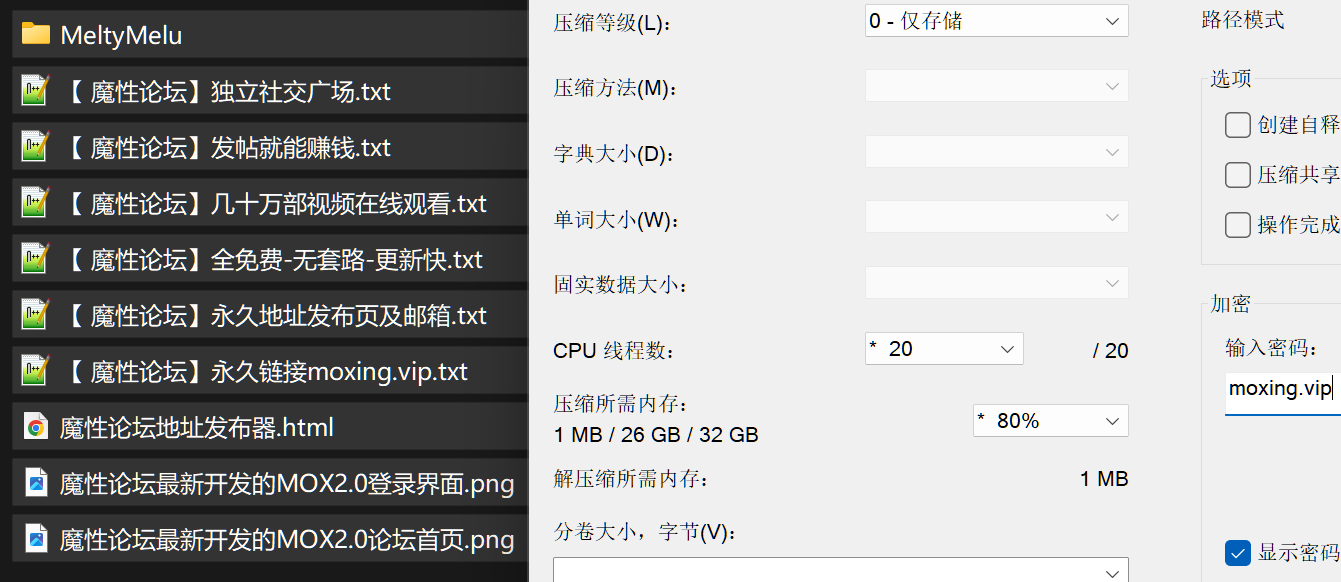This screenshot has height=582, width=1341.
Task: Select the 几十万部视频在线观看.txt file icon
Action: (36, 203)
